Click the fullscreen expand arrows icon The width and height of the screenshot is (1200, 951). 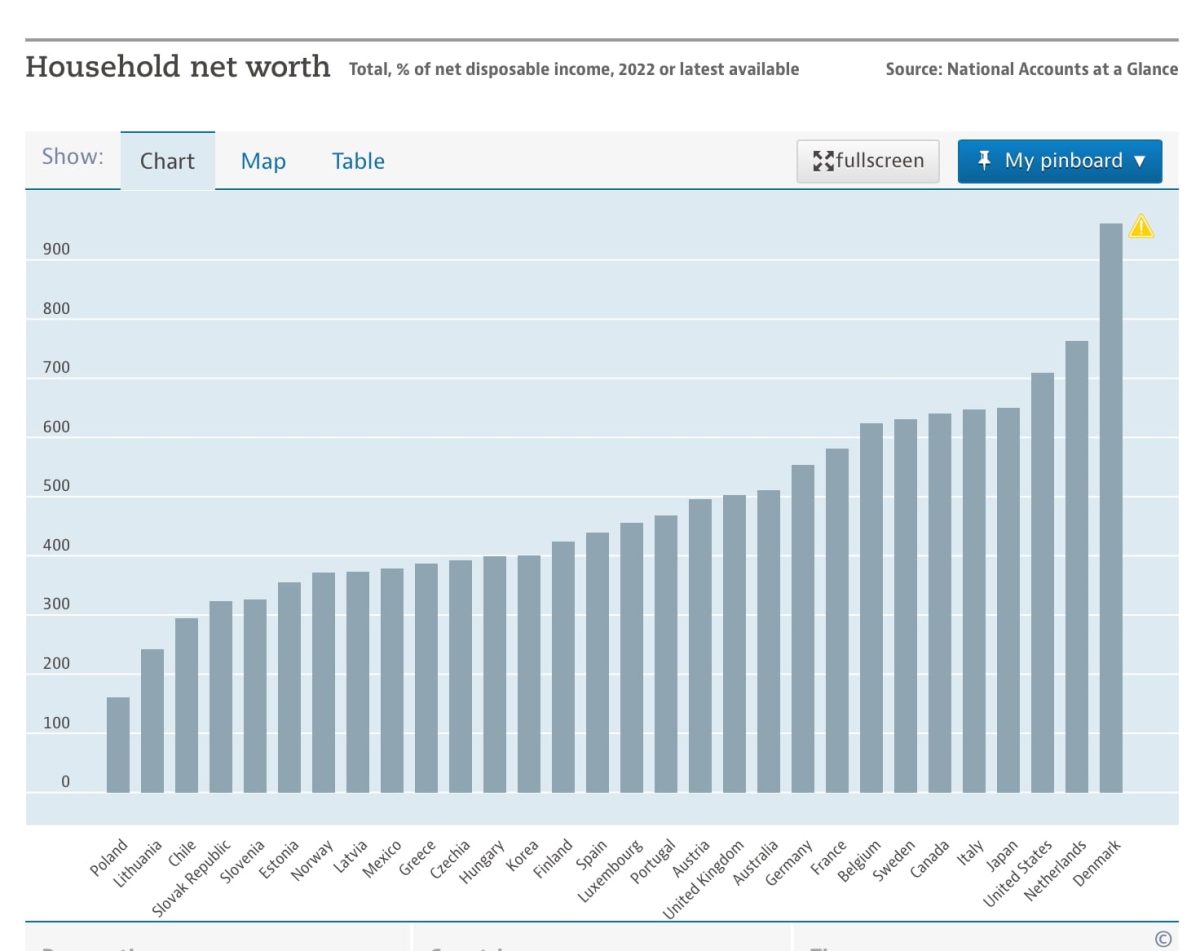(x=826, y=158)
